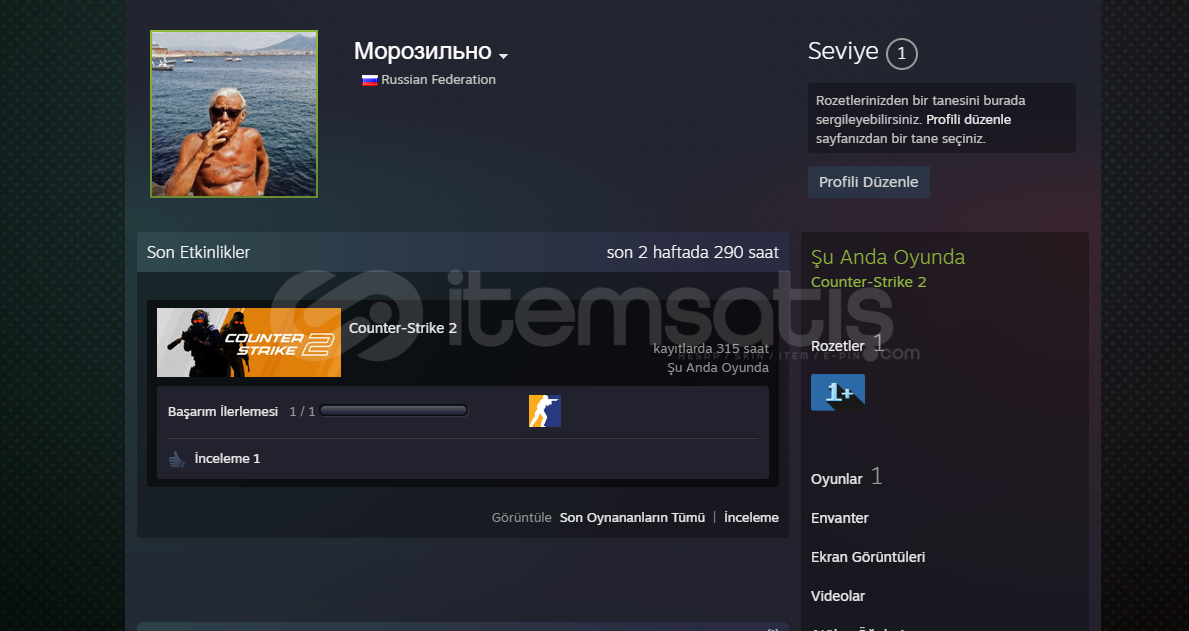Open the profile avatar picture
1189x631 pixels.
[234, 114]
